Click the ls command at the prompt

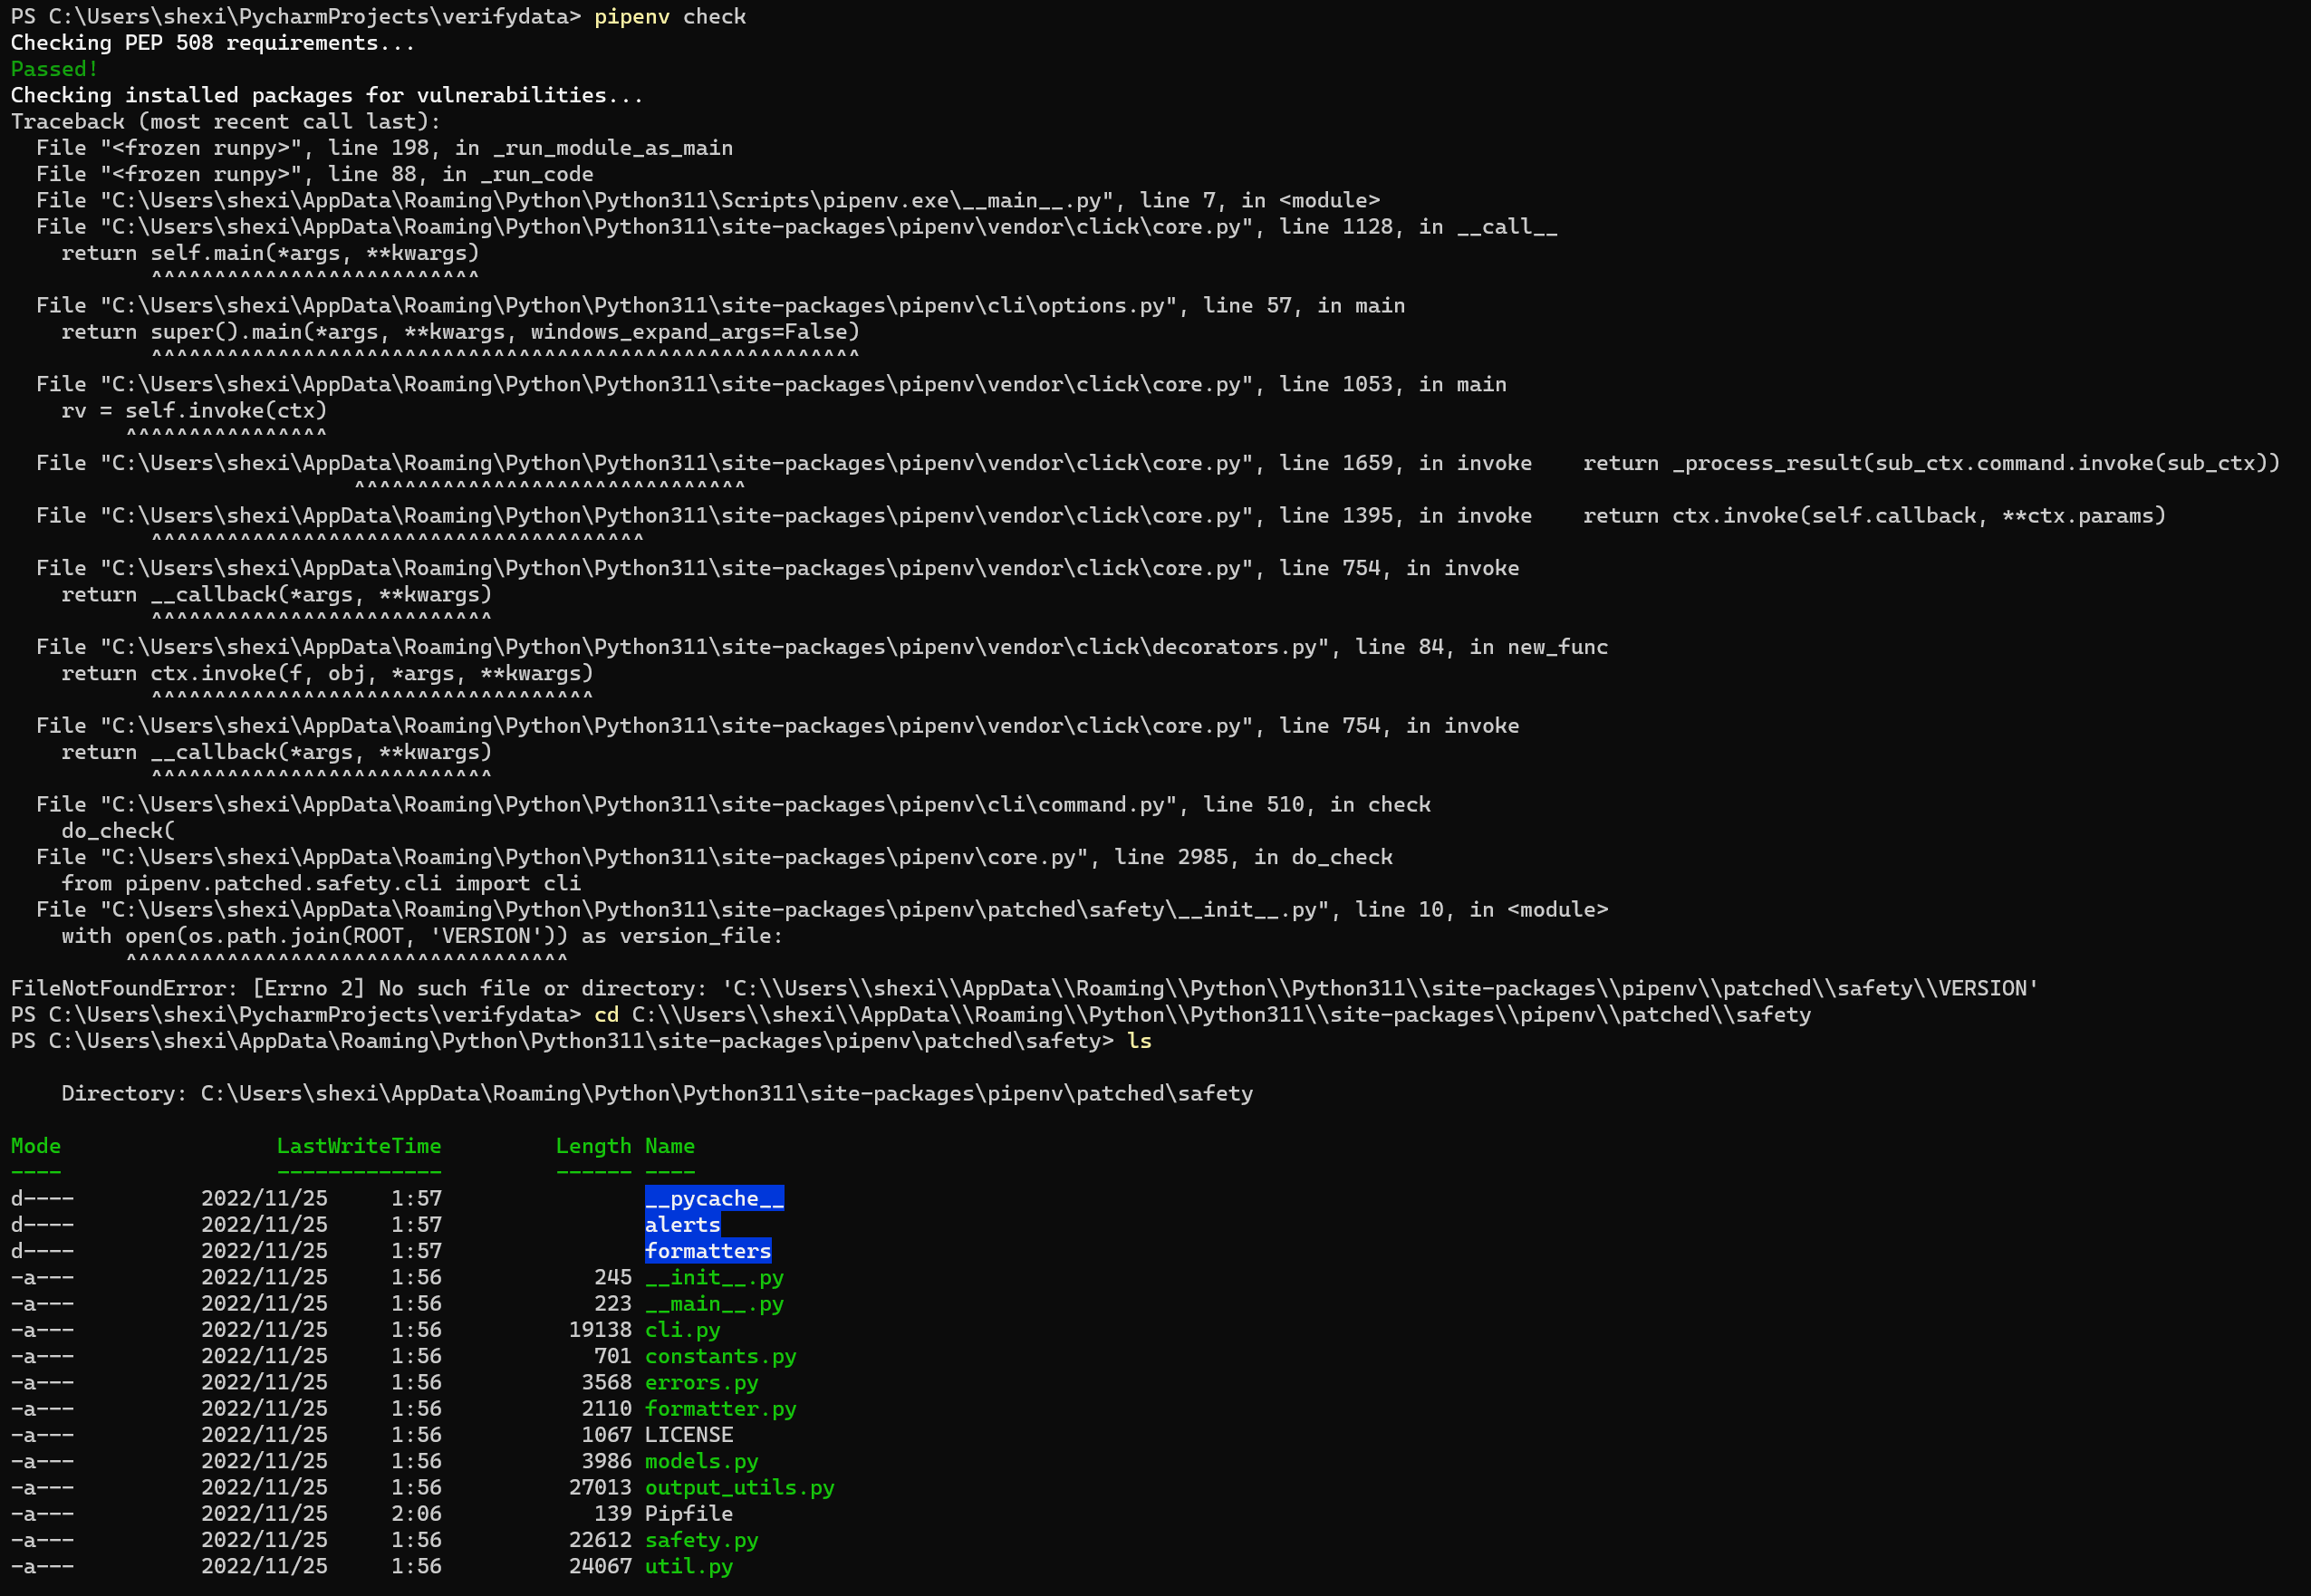[1141, 1040]
